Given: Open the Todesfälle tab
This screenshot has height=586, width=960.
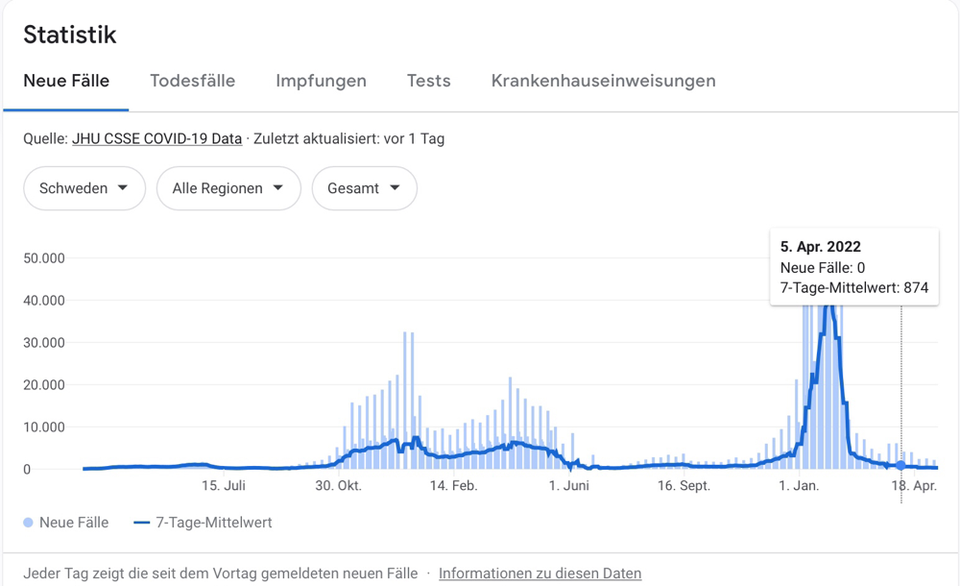Looking at the screenshot, I should (x=192, y=81).
